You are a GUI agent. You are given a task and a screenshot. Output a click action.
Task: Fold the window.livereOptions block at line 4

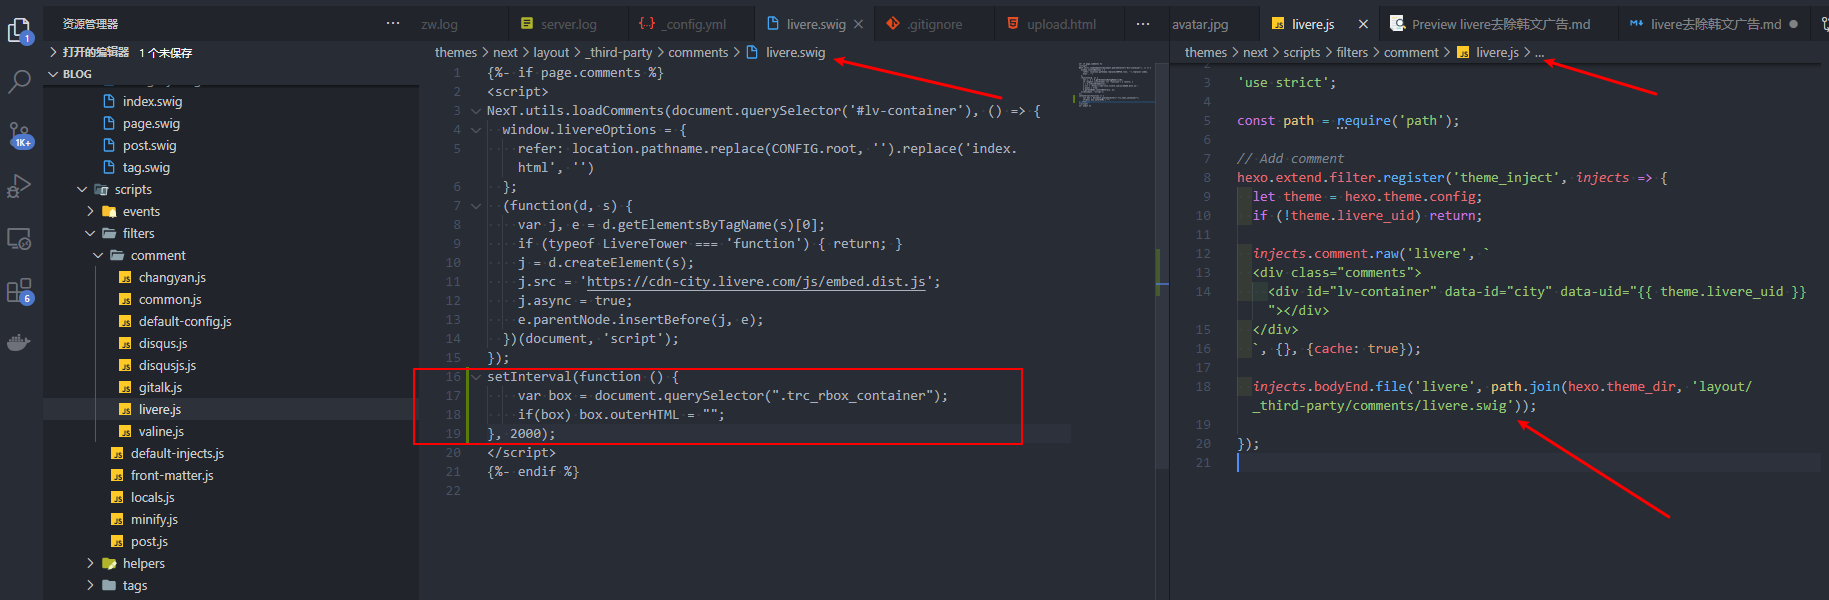coord(476,130)
